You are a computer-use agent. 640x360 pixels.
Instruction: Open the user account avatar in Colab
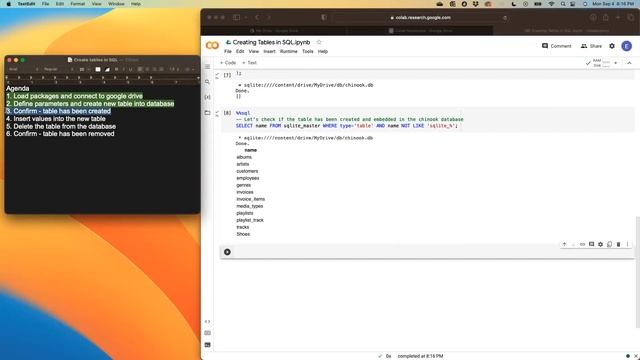(x=627, y=46)
